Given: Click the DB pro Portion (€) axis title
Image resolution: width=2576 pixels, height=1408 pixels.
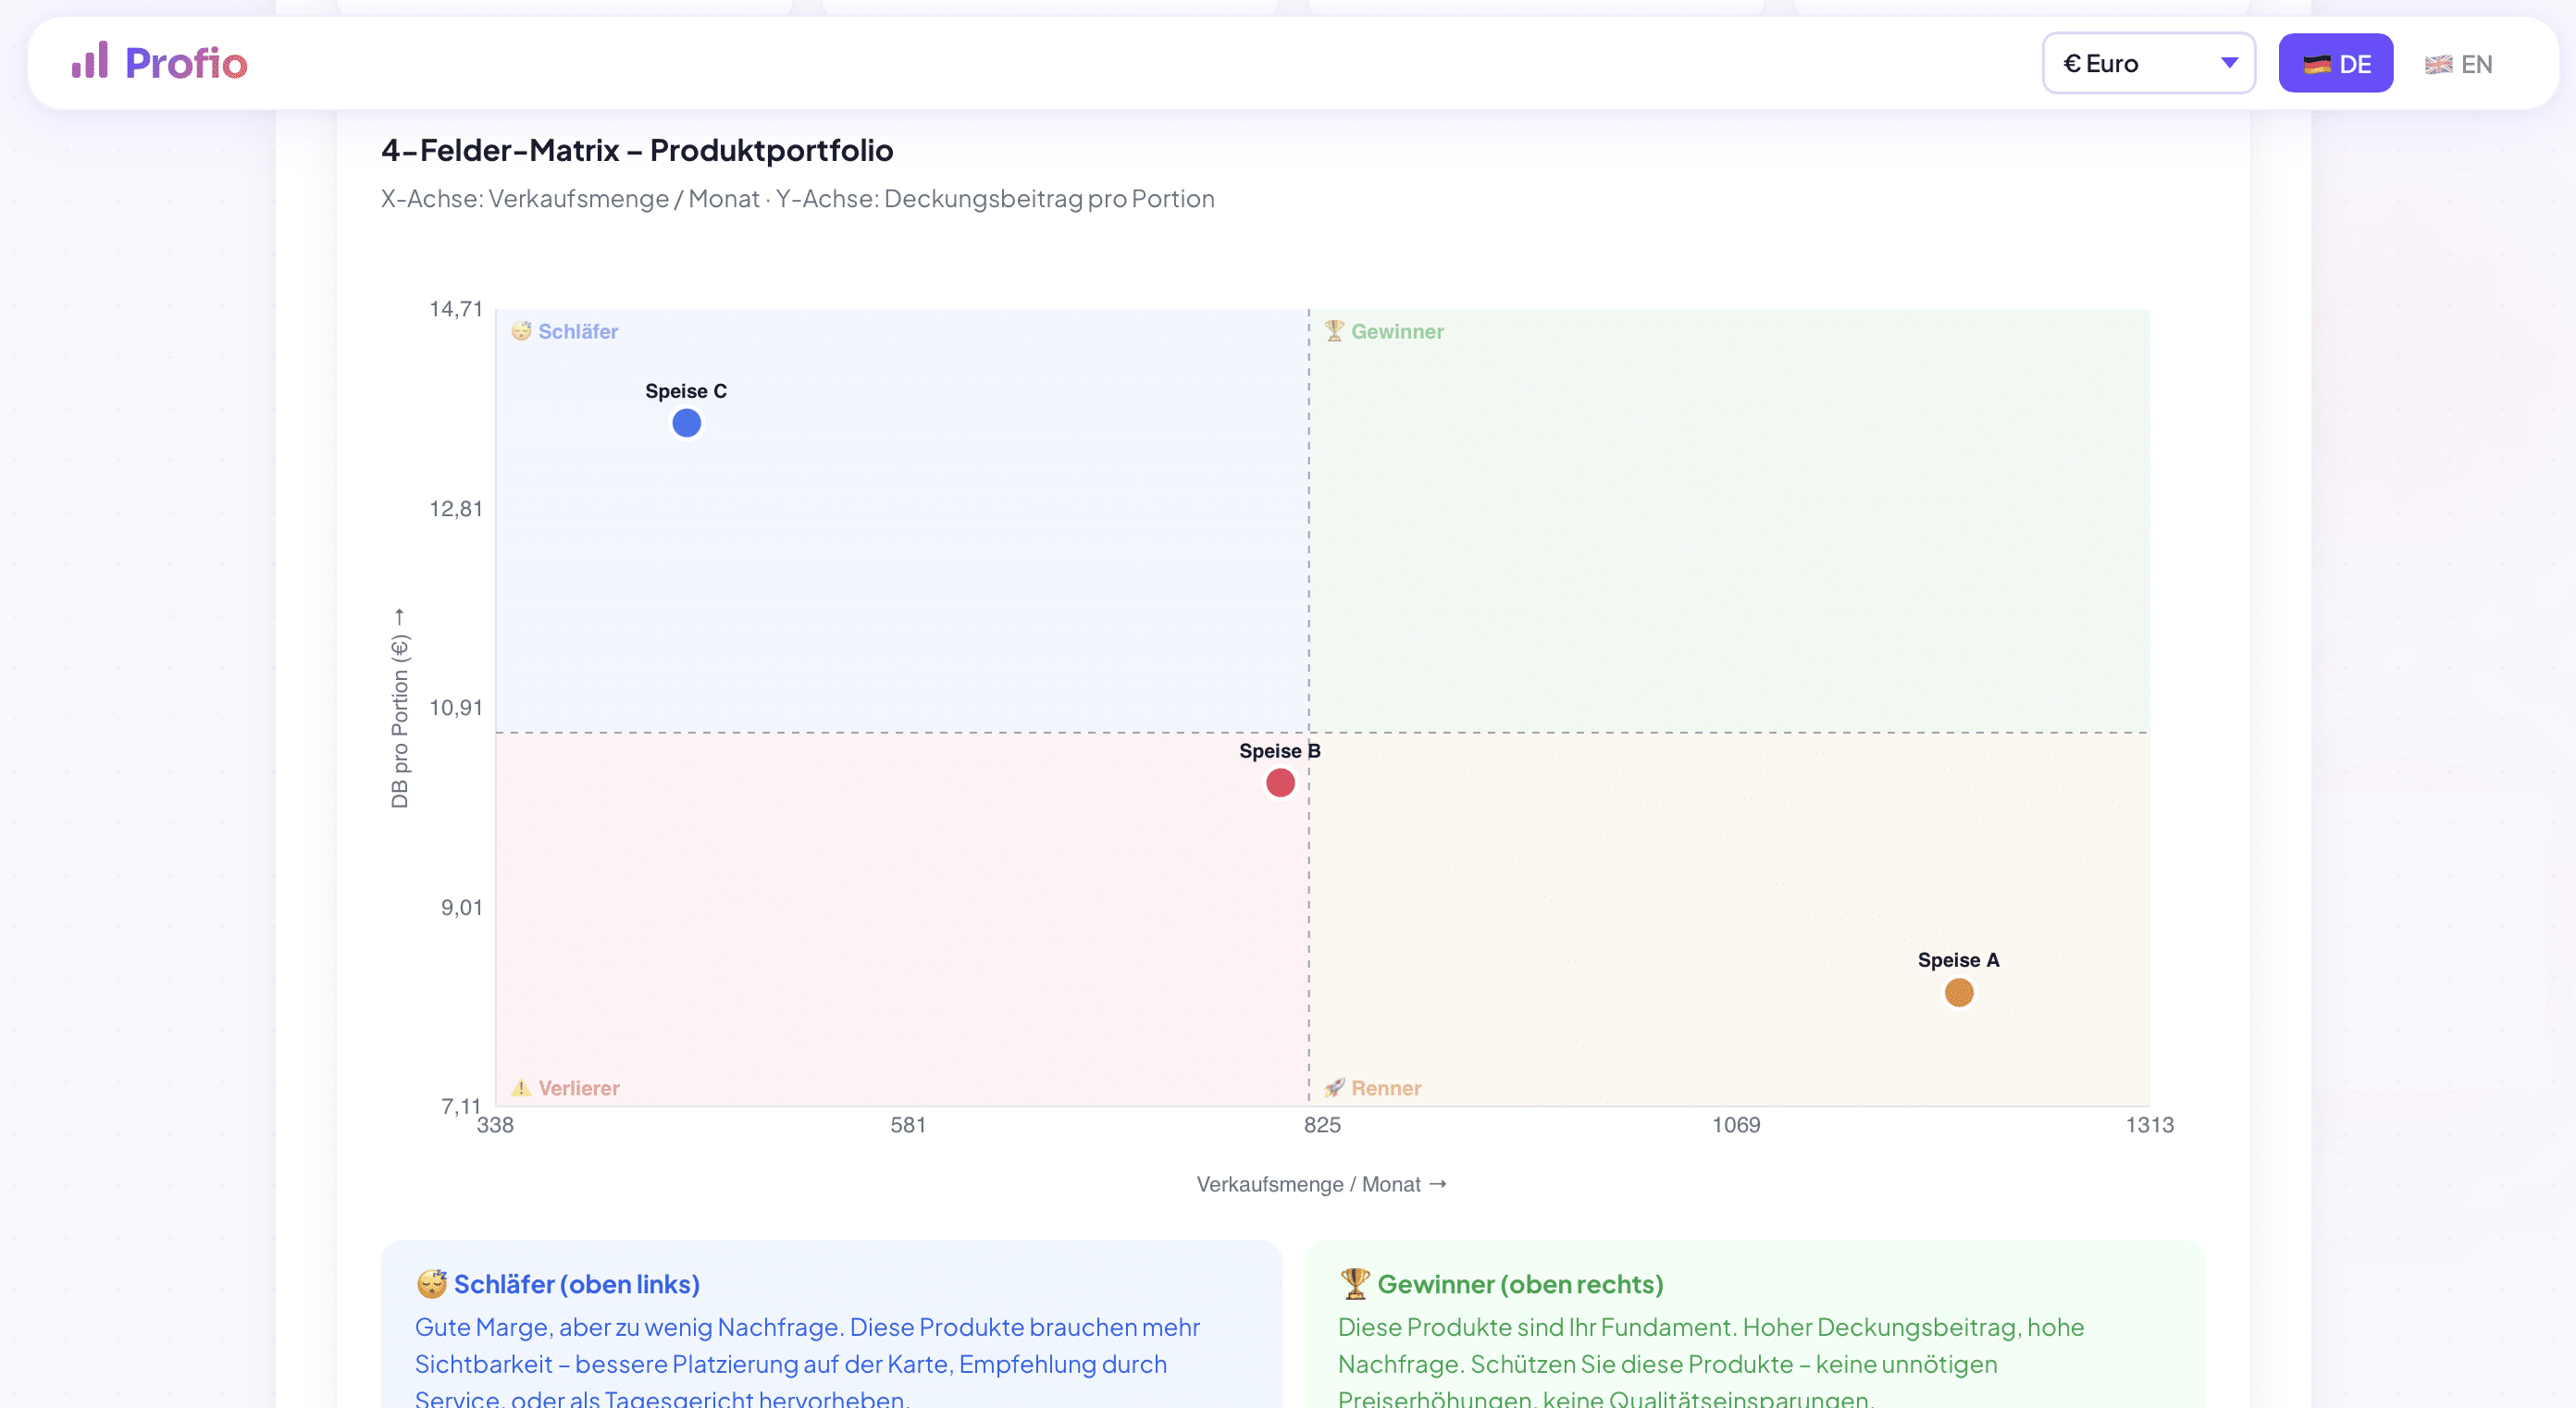Looking at the screenshot, I should click(x=399, y=708).
